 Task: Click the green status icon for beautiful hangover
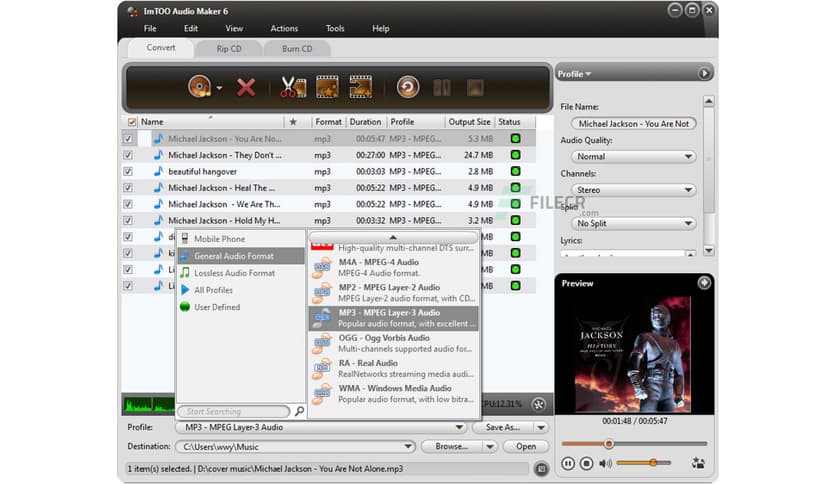click(516, 171)
